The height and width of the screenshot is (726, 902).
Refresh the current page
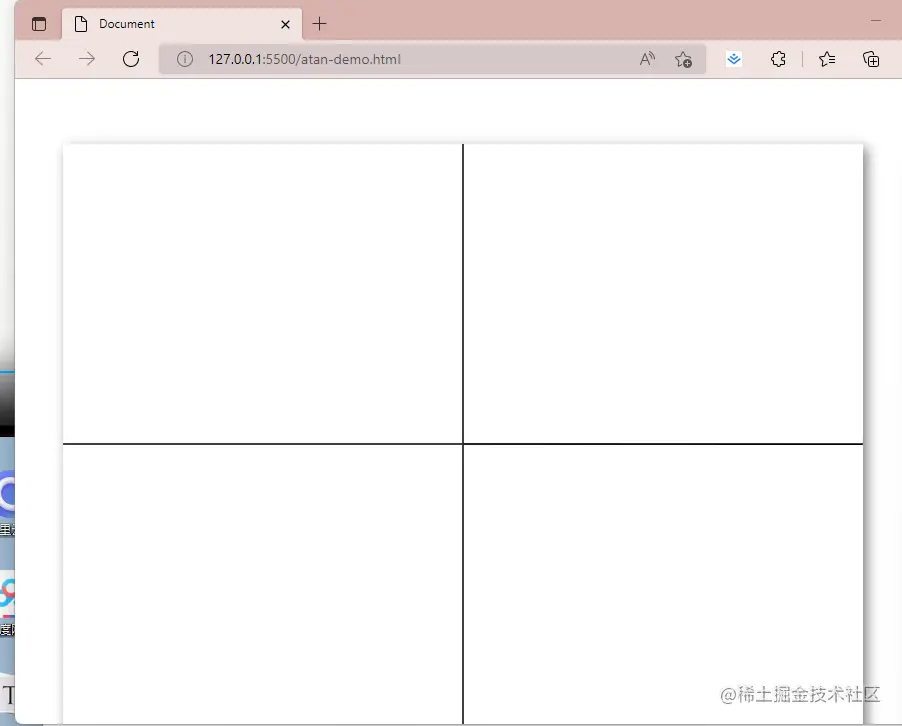(131, 59)
